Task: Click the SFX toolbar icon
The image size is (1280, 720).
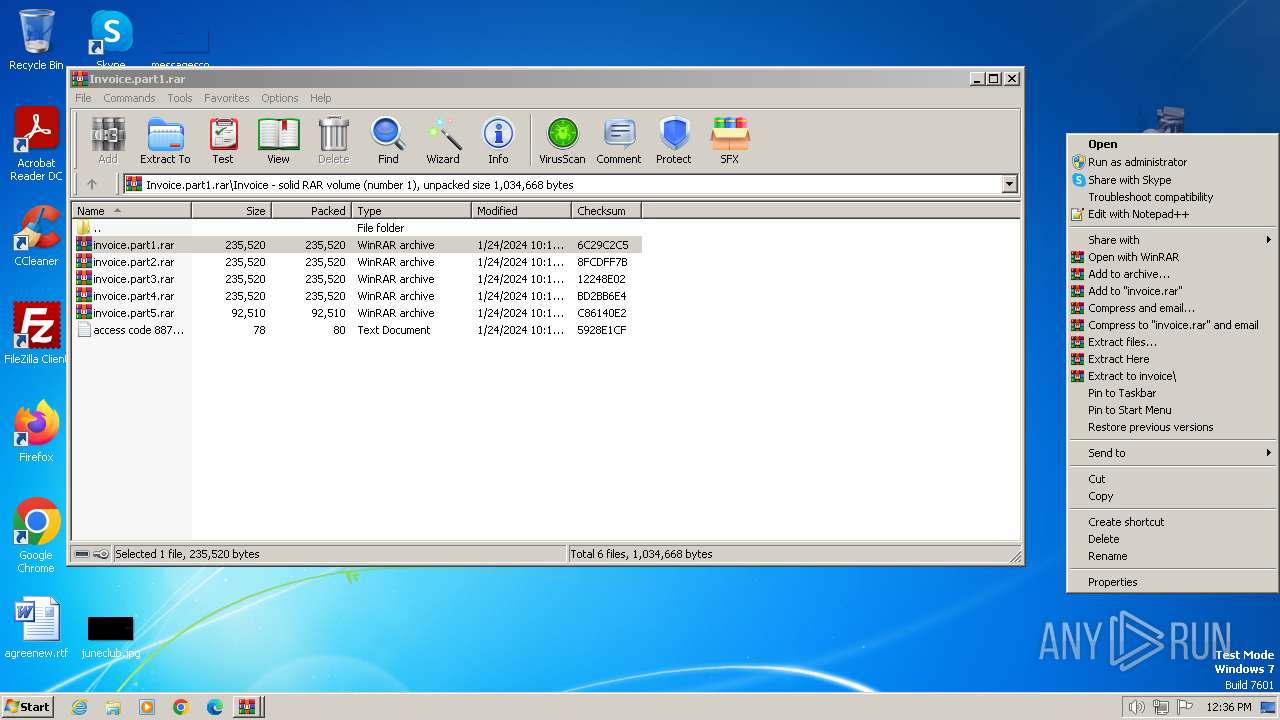Action: [x=730, y=140]
